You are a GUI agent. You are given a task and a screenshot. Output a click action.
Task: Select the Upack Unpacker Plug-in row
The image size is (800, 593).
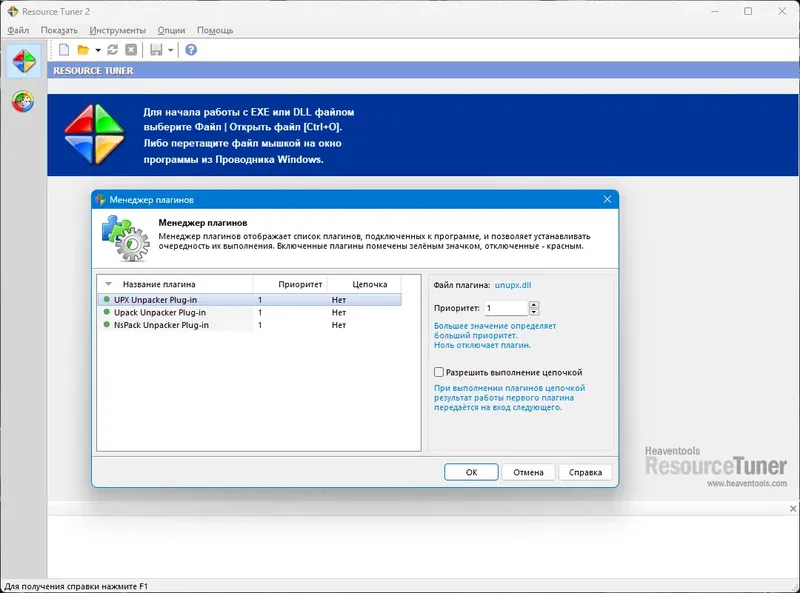click(249, 312)
